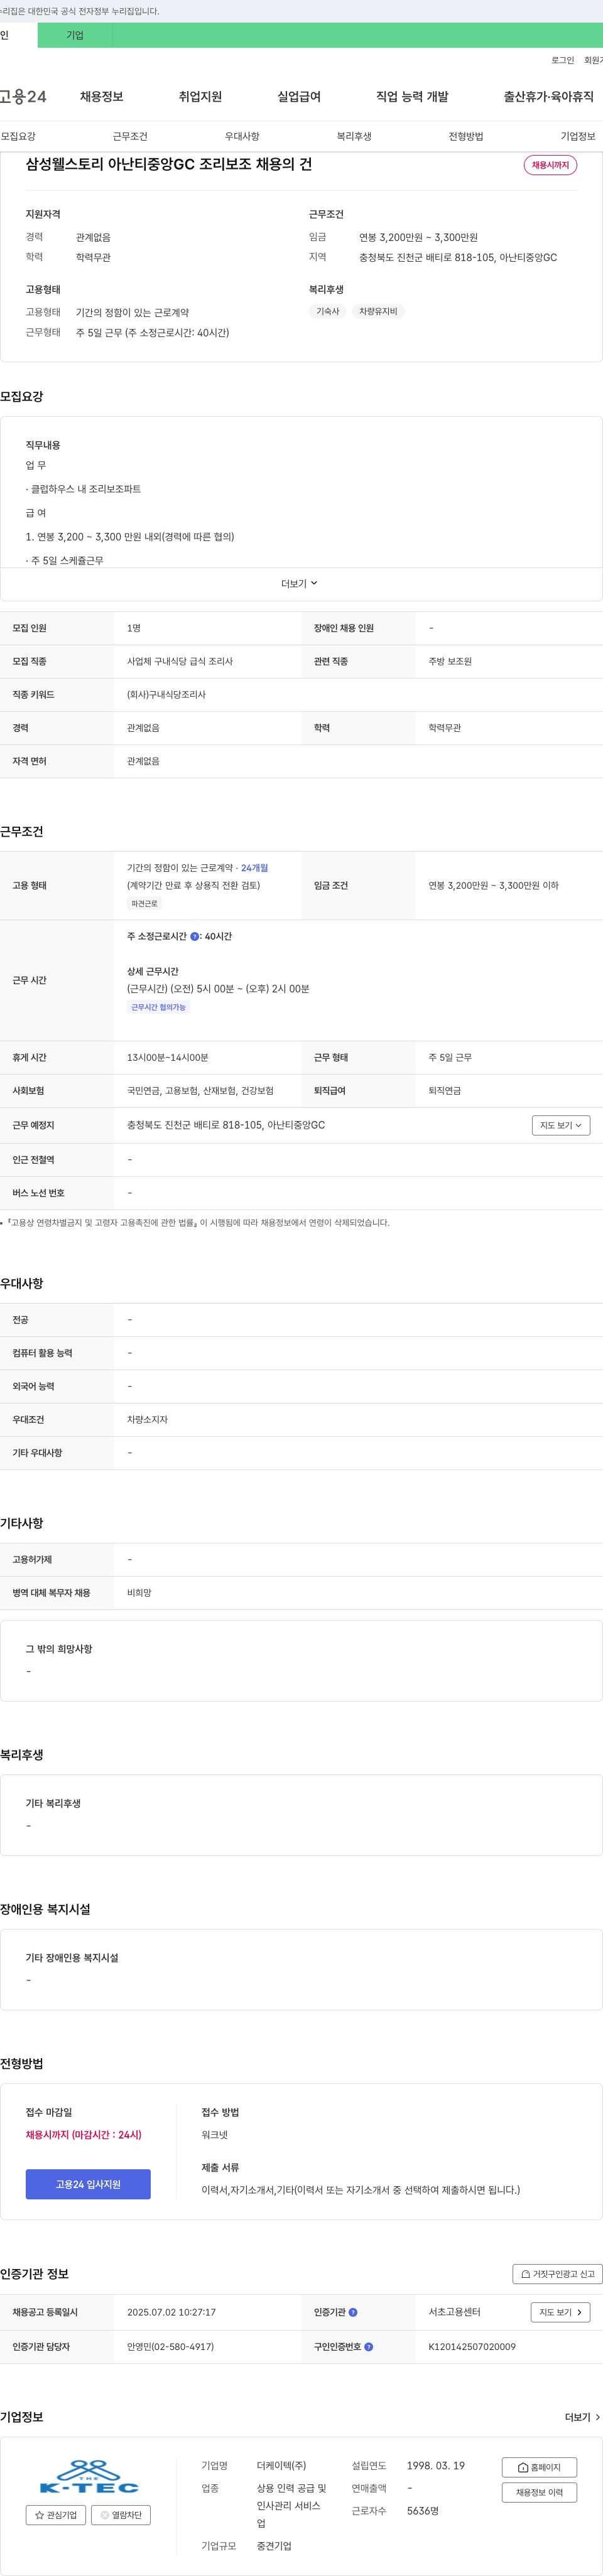Click the 퇴직연금 value
Viewport: 603px width, 2576px height.
tap(445, 1091)
